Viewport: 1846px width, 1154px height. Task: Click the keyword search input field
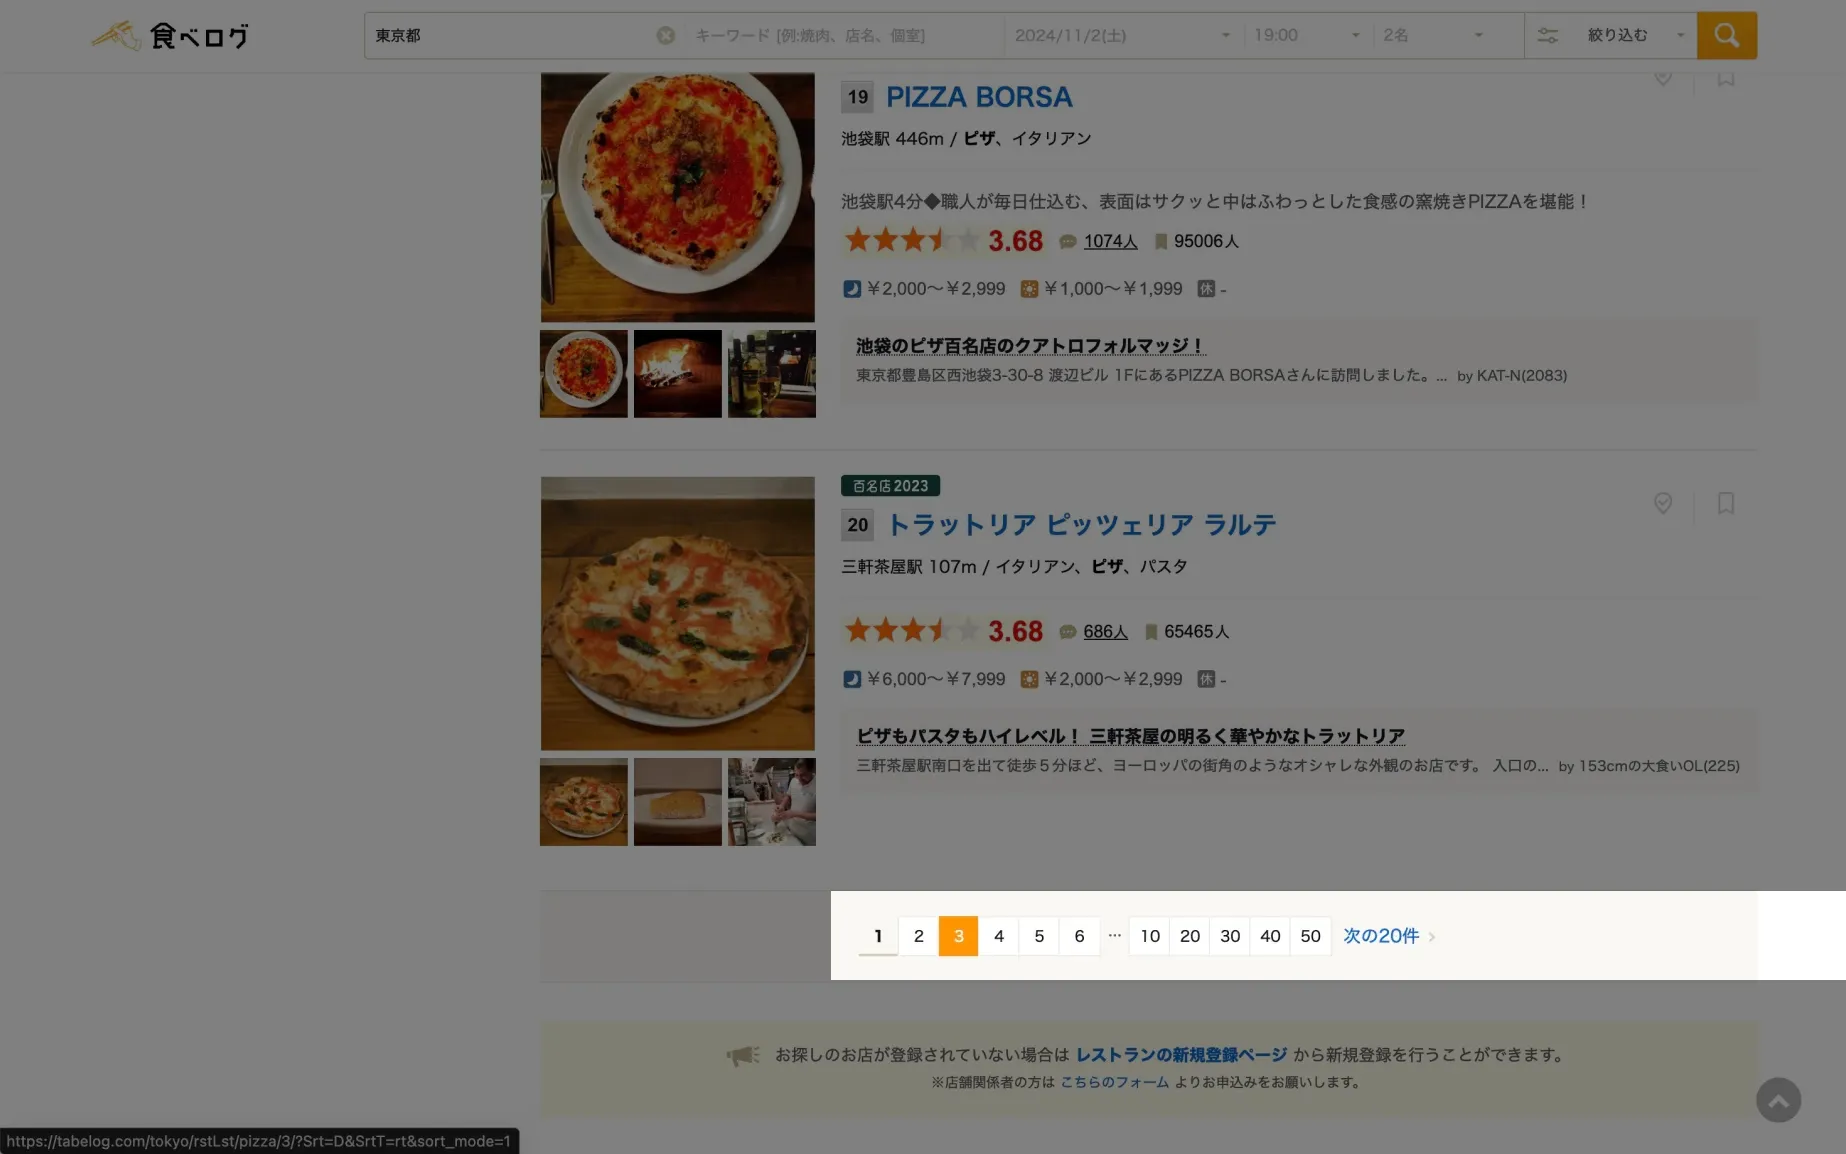(x=840, y=35)
